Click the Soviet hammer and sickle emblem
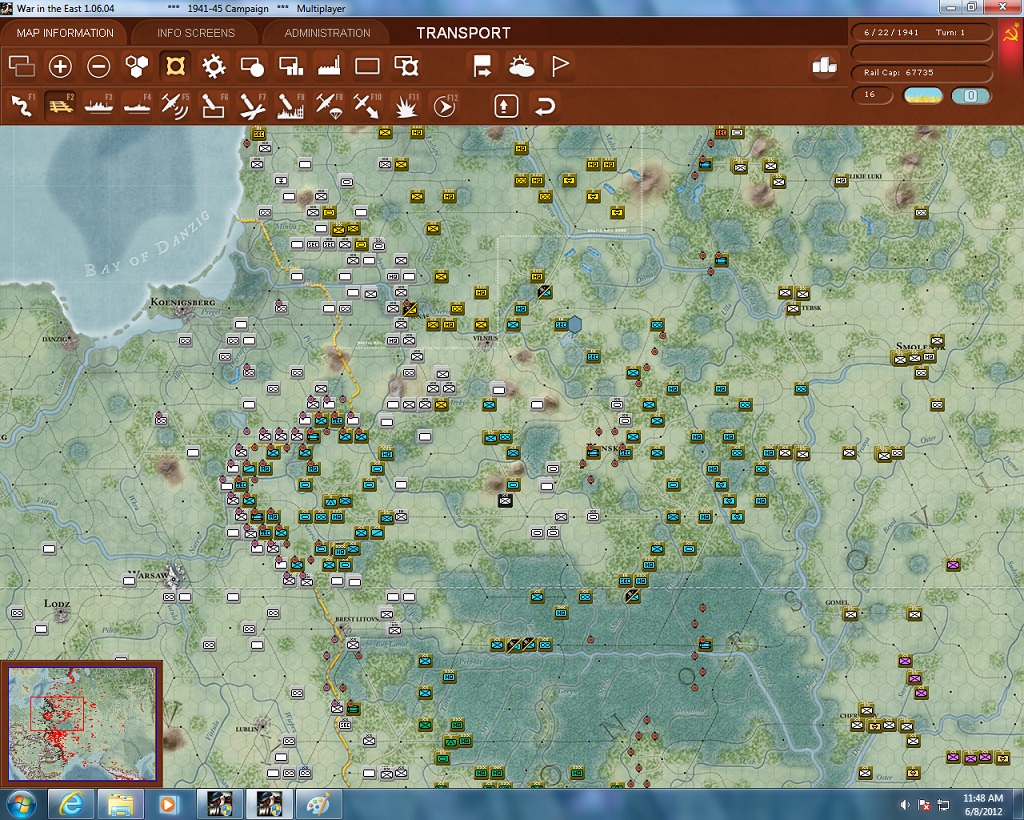Screen dimensions: 1024x820 tap(1010, 32)
